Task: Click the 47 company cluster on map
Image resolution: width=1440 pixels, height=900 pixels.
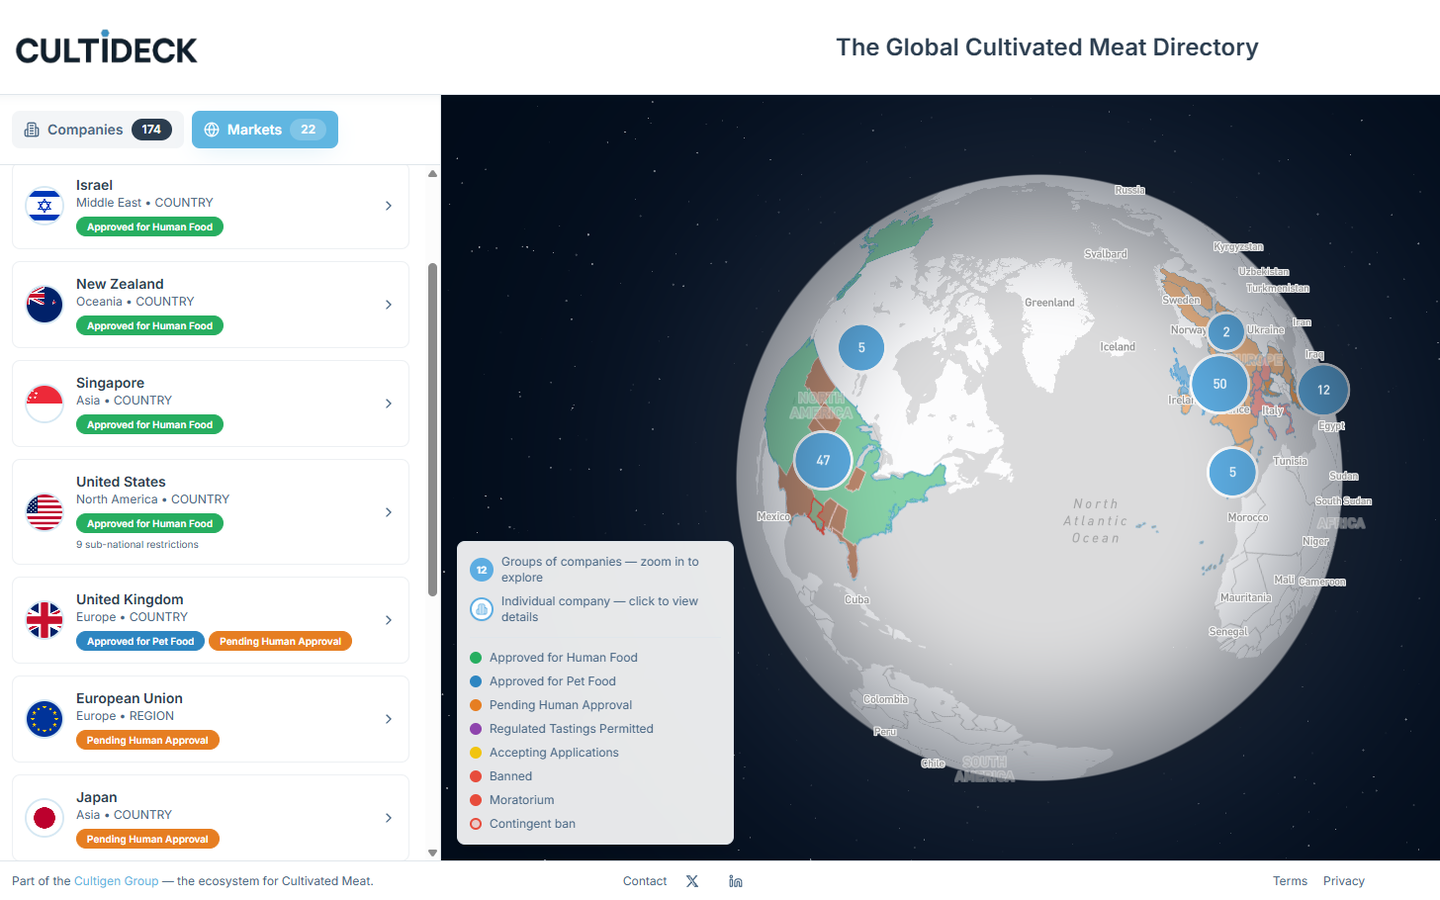Action: pyautogui.click(x=823, y=460)
